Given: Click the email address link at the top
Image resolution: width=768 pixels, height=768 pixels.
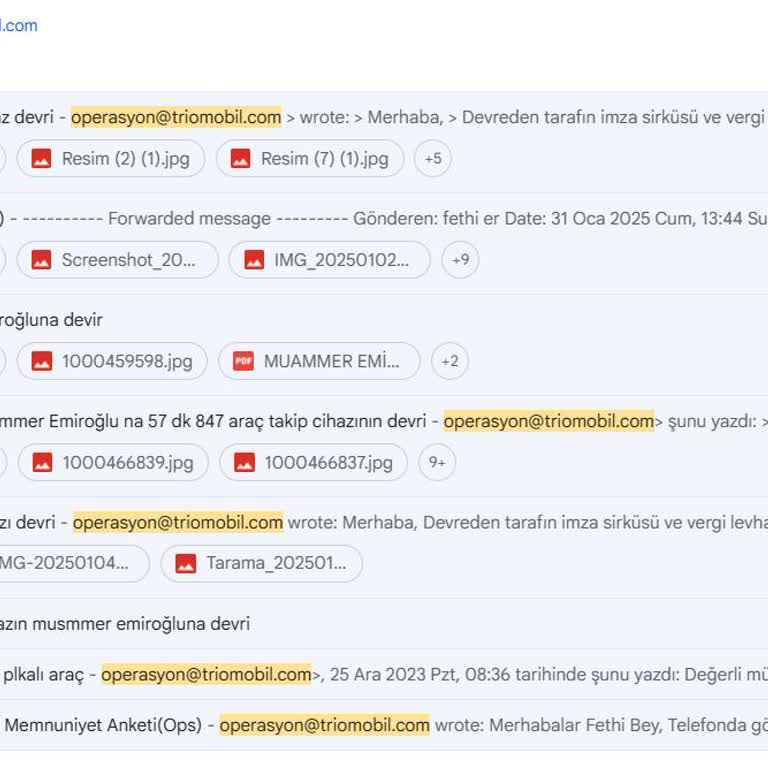Looking at the screenshot, I should pos(18,26).
